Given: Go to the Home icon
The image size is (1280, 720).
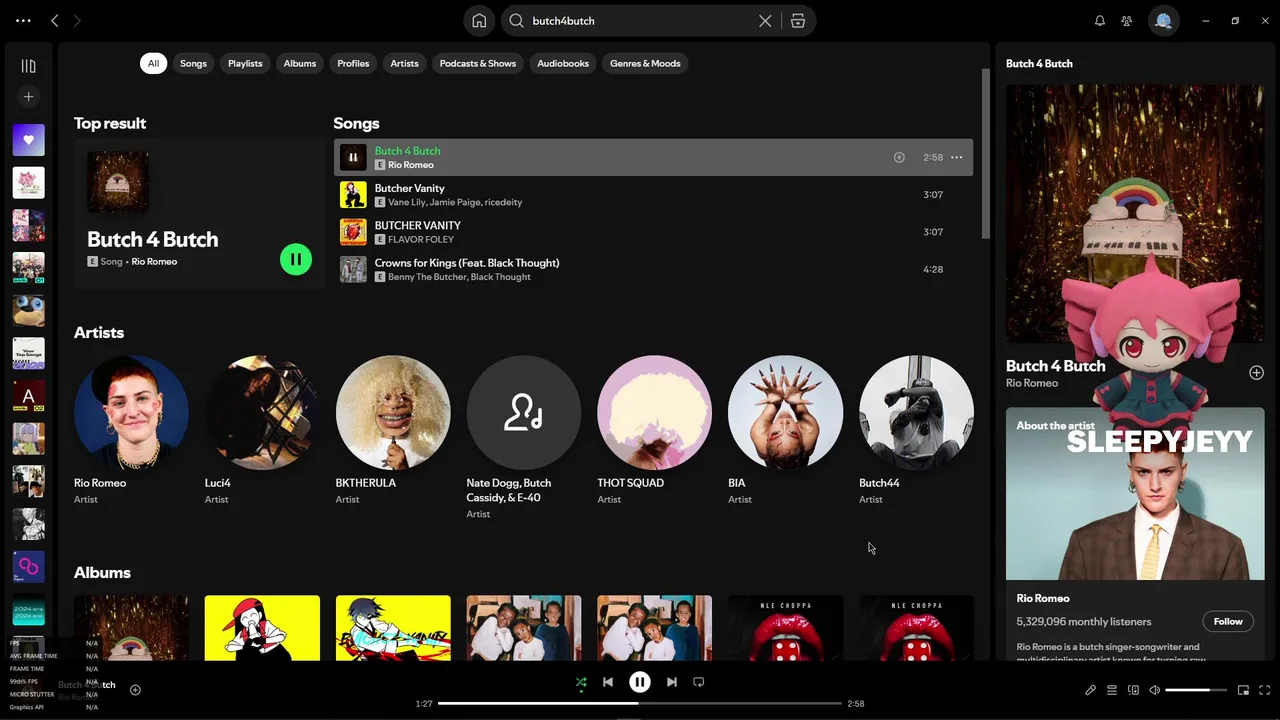Looking at the screenshot, I should [x=479, y=21].
